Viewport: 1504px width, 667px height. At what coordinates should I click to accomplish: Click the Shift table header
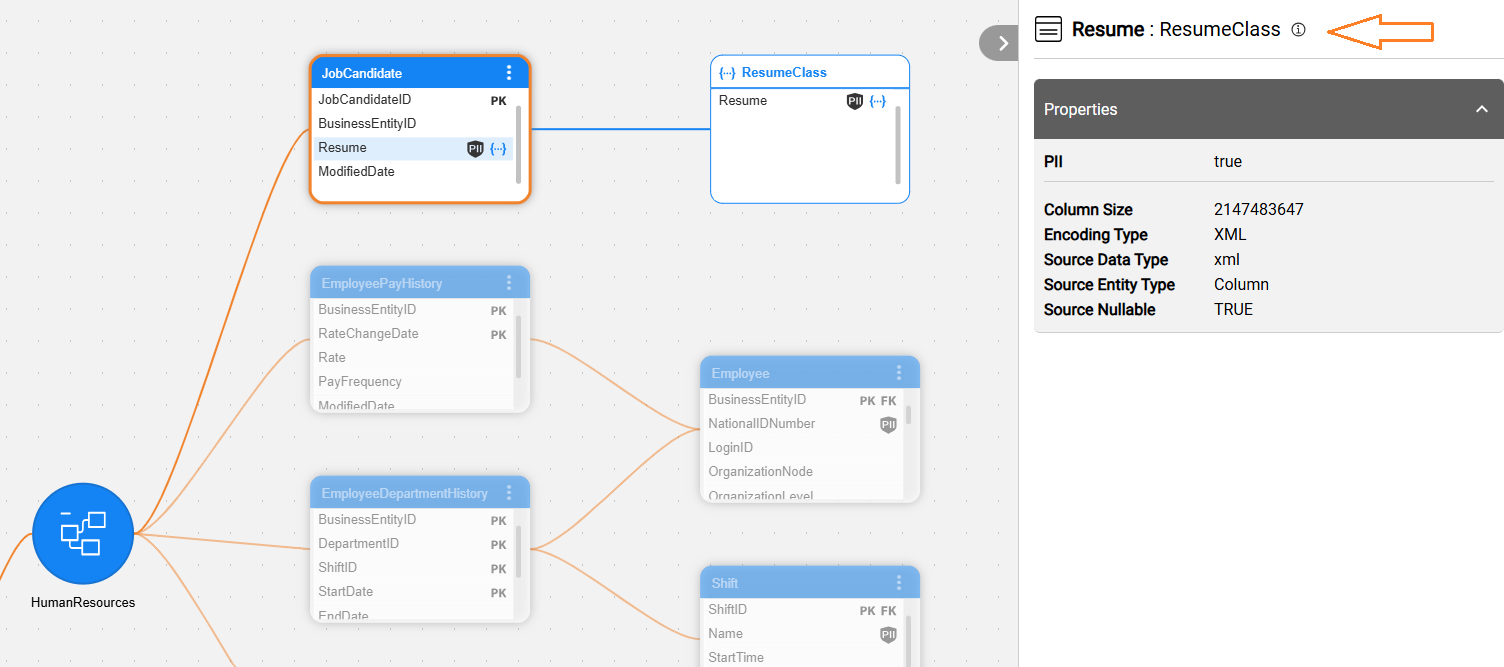click(810, 583)
